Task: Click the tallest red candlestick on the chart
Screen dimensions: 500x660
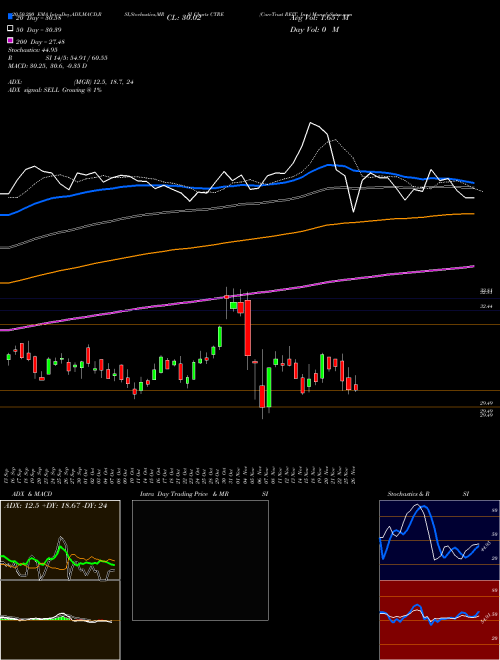Action: [x=248, y=328]
